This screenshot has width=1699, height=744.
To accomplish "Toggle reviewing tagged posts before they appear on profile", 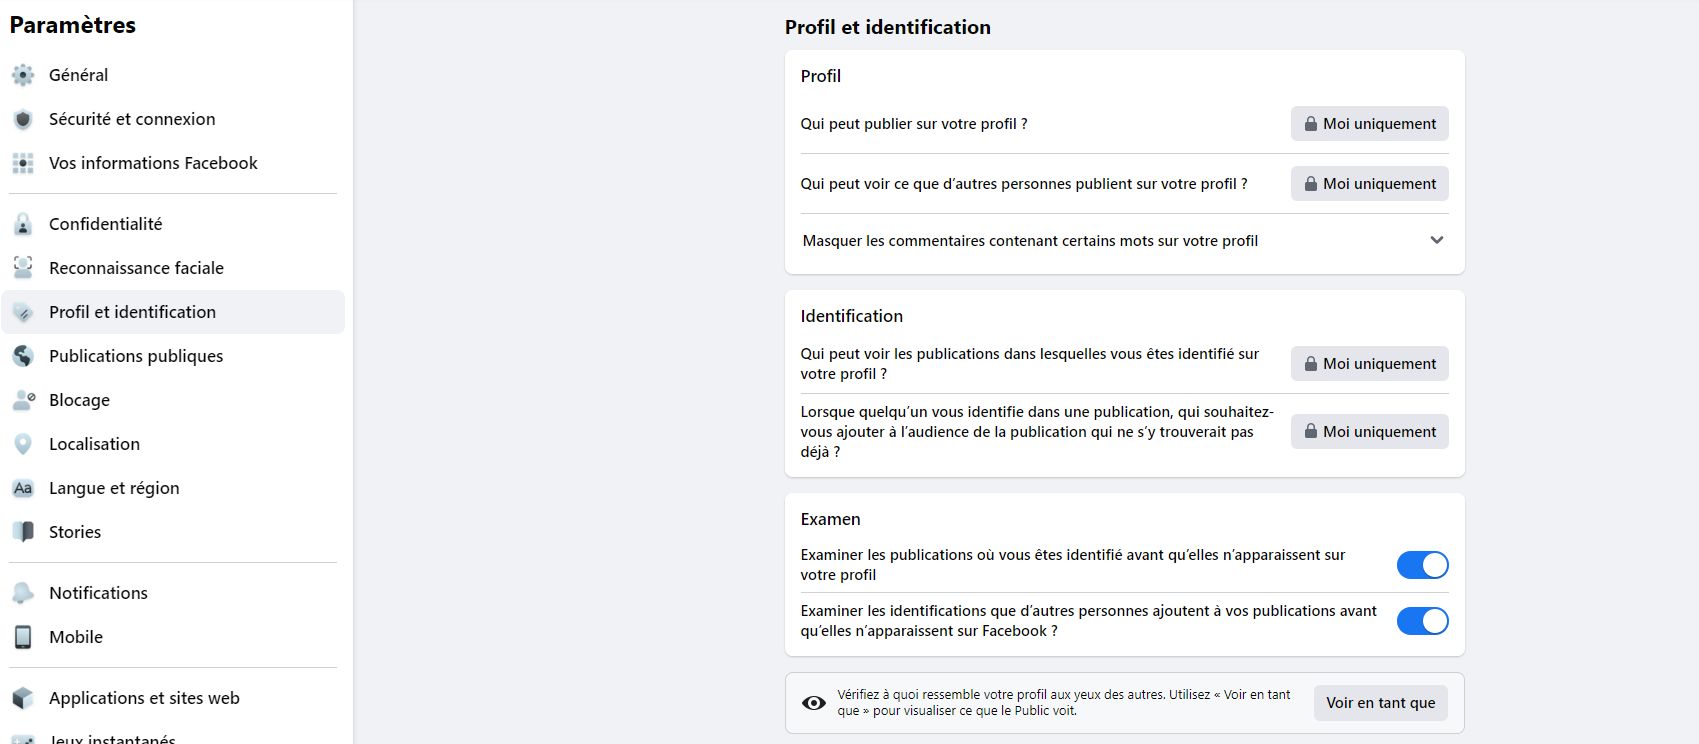I will tap(1422, 565).
